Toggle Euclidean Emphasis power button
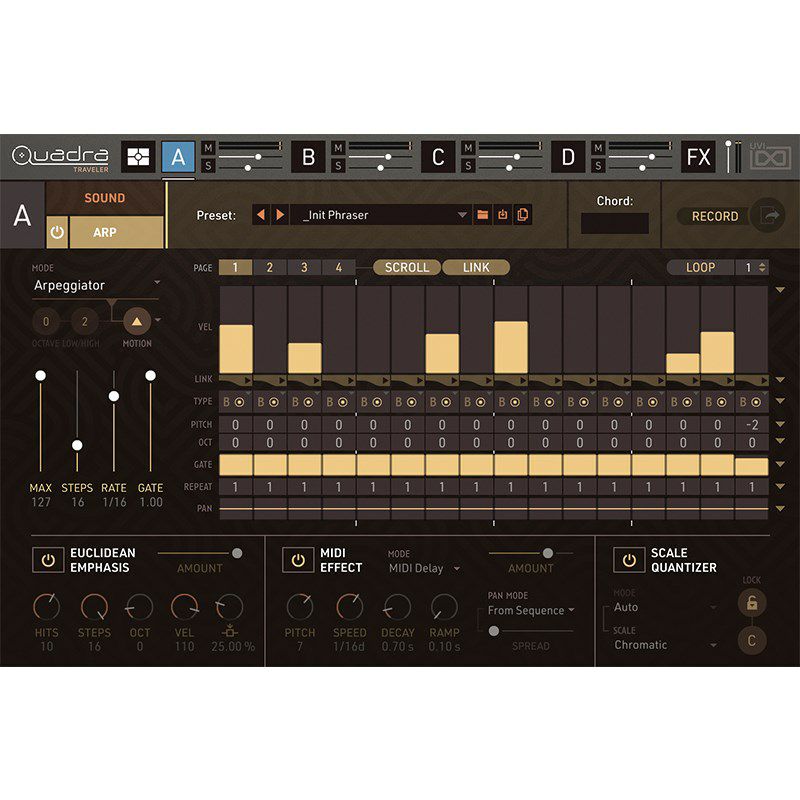 coord(48,560)
